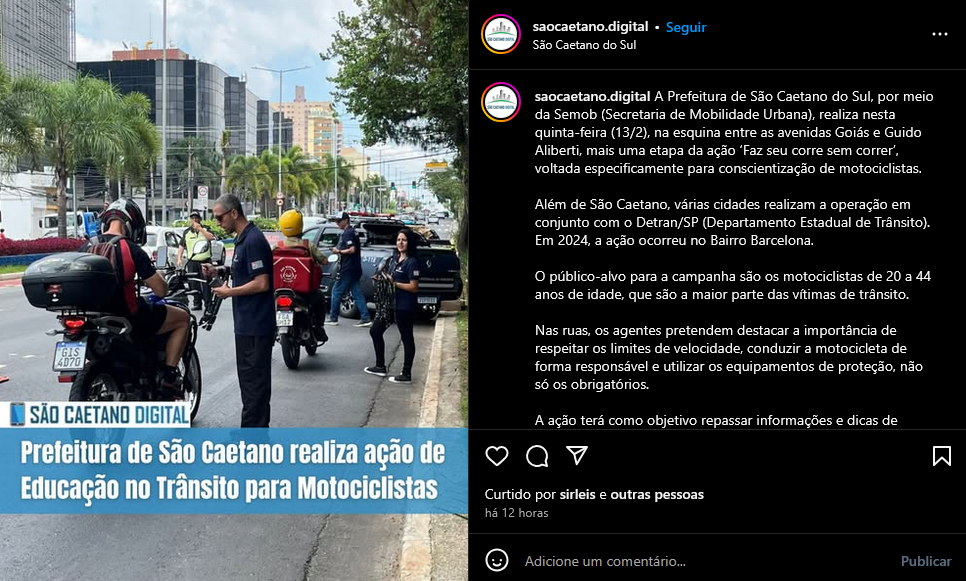The width and height of the screenshot is (966, 581).
Task: Submit comment with Publicar button
Action: (x=926, y=561)
